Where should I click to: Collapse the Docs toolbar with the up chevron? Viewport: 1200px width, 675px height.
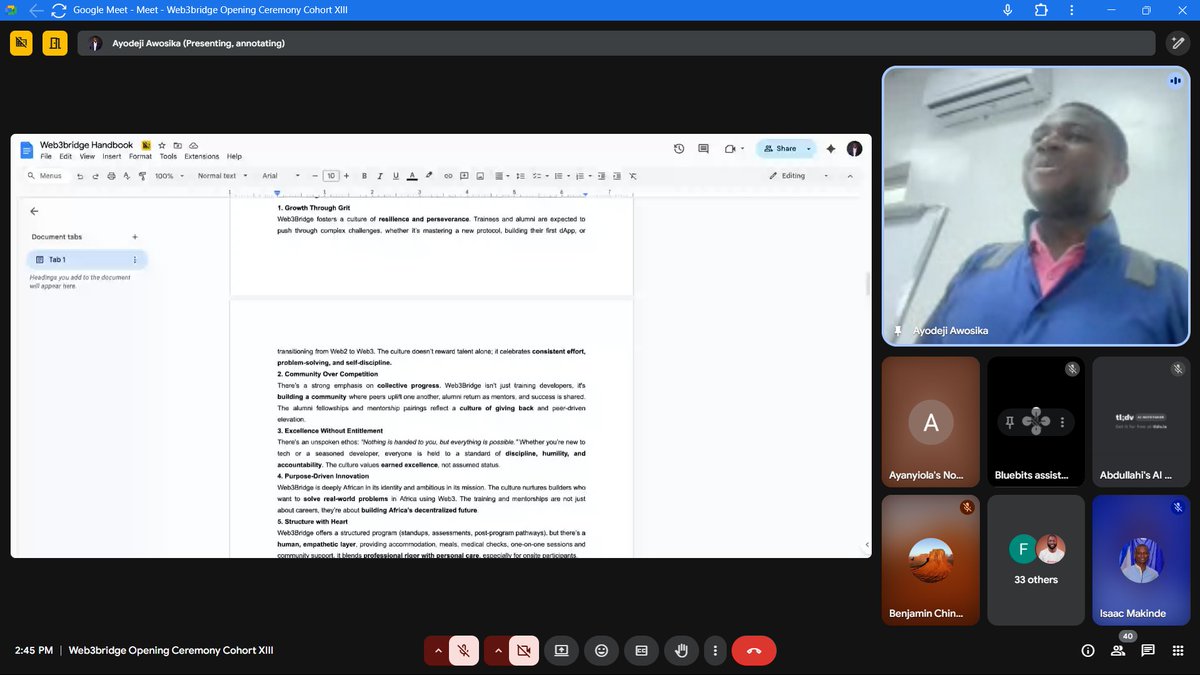[850, 176]
